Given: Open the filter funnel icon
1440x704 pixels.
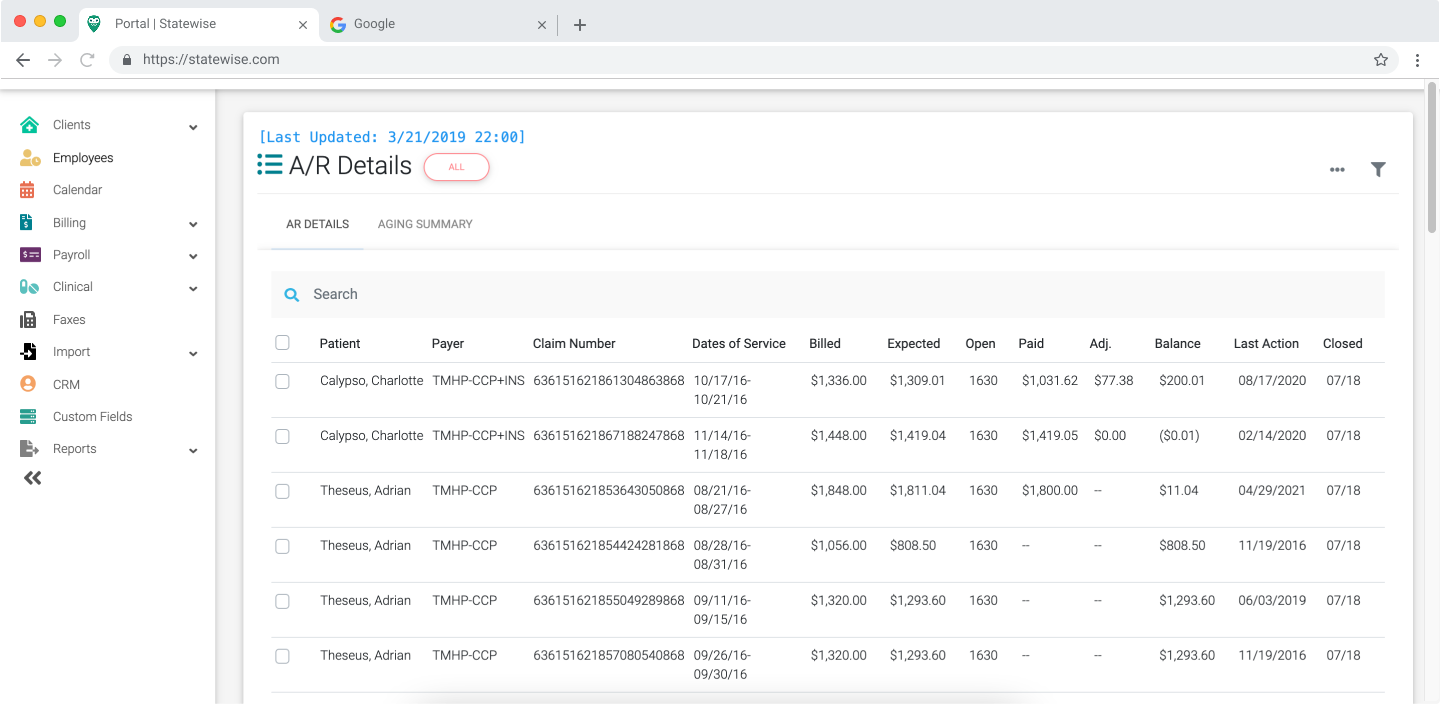Looking at the screenshot, I should (x=1378, y=170).
